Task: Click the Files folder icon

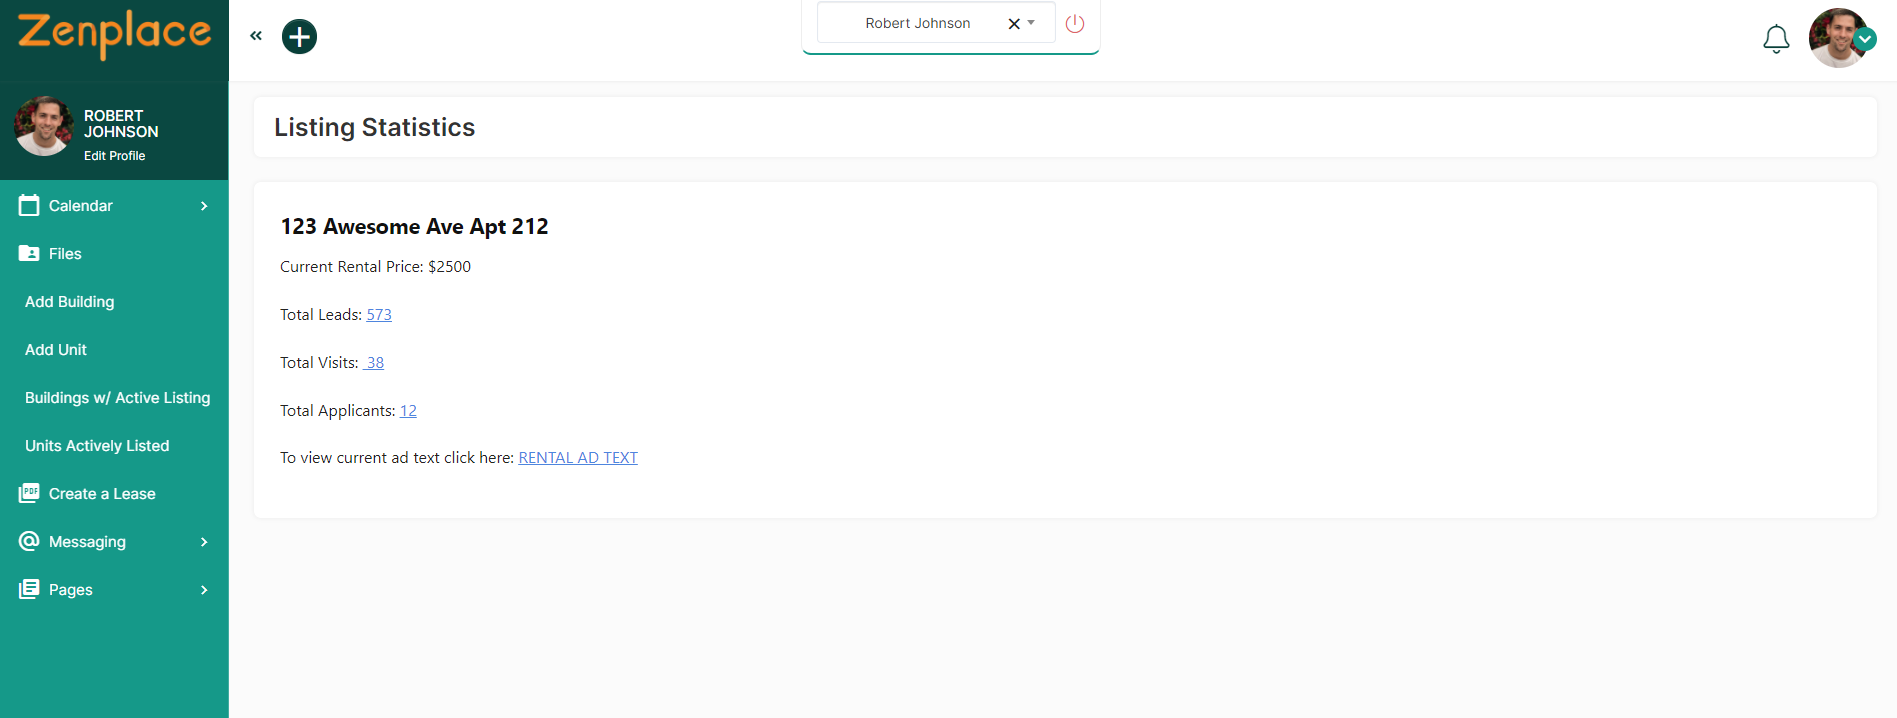Action: point(29,253)
